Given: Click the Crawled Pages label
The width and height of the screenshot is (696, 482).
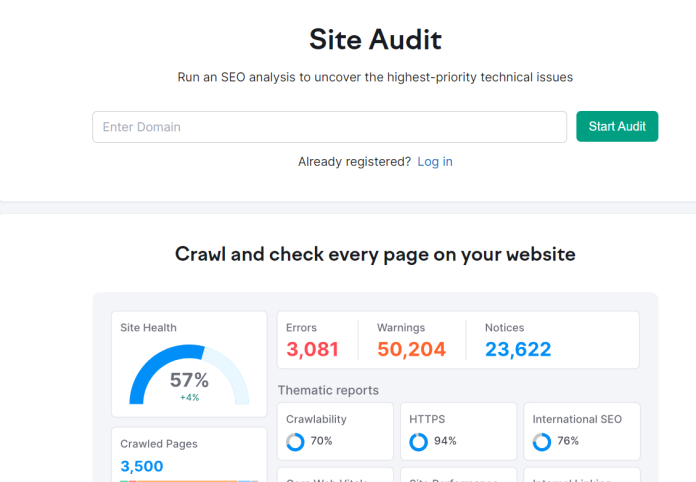Looking at the screenshot, I should [x=159, y=444].
